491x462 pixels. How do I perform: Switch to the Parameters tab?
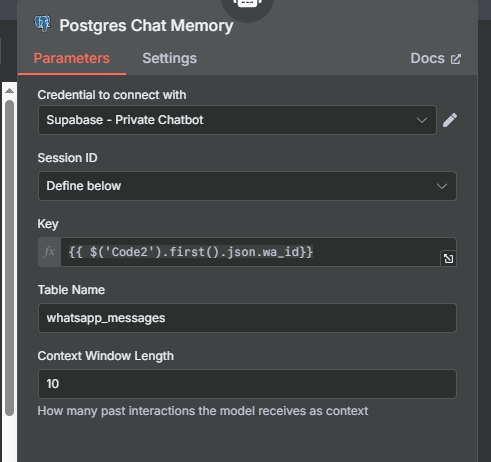tap(72, 58)
